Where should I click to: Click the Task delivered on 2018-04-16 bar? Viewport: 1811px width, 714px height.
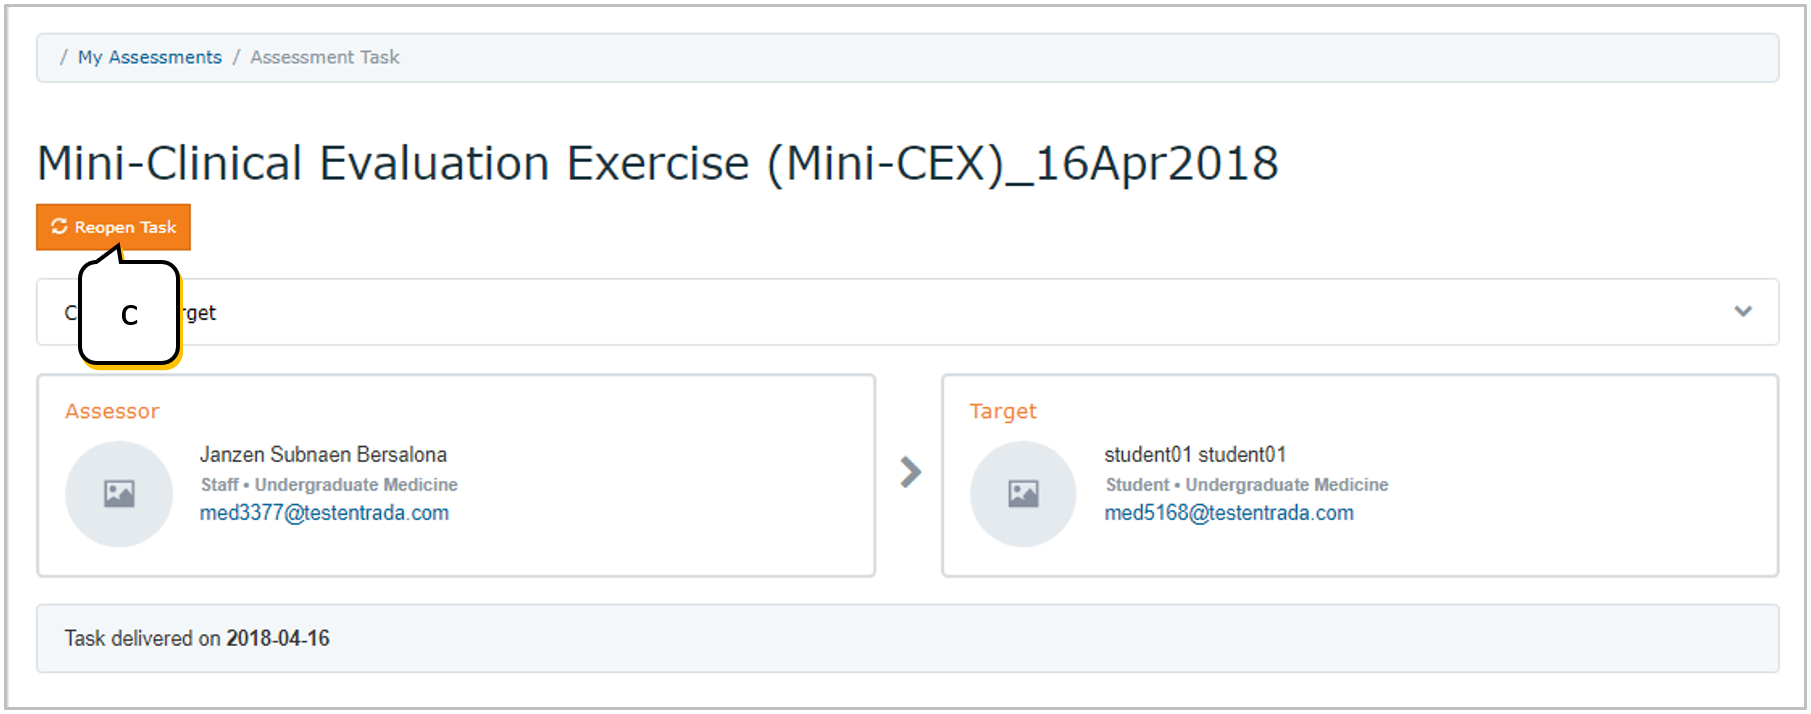pyautogui.click(x=907, y=638)
